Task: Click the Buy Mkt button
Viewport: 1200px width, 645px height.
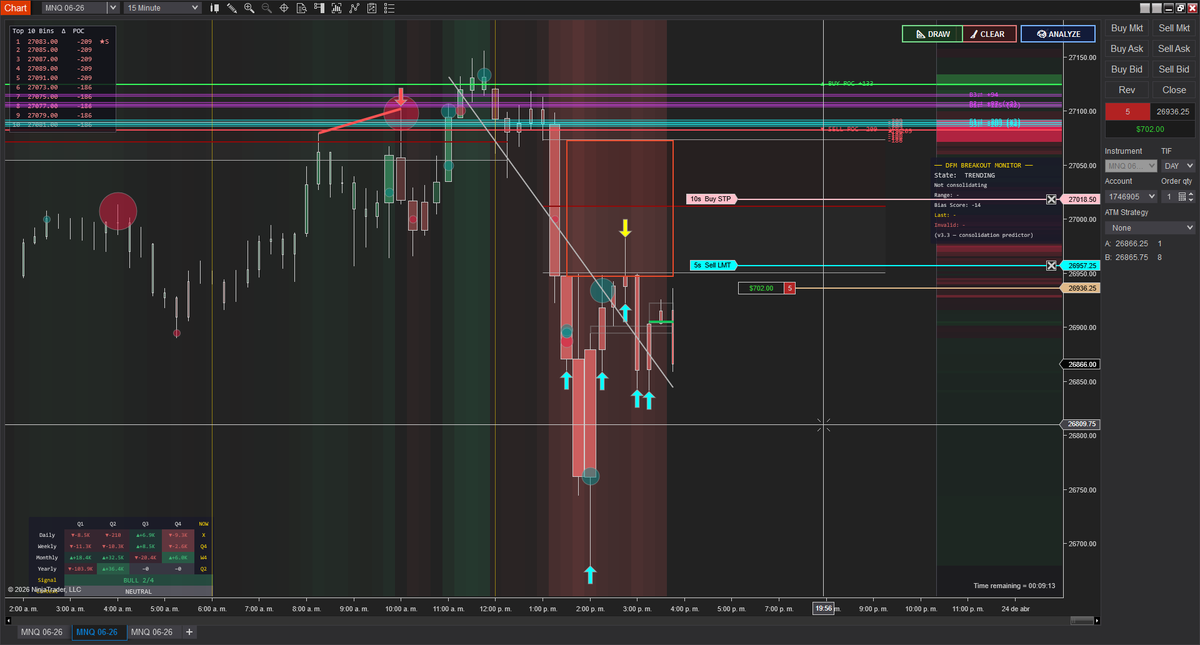Action: click(x=1127, y=29)
